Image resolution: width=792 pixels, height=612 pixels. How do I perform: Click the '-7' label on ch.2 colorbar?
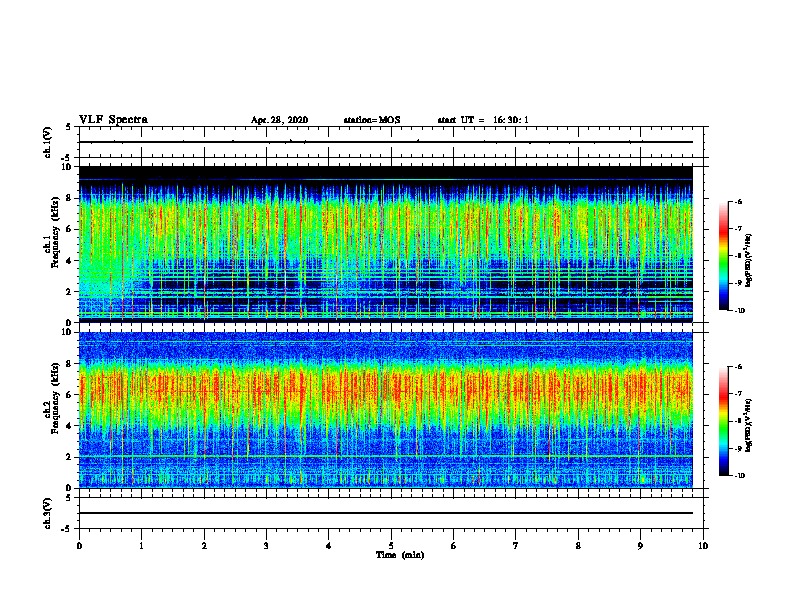(738, 394)
